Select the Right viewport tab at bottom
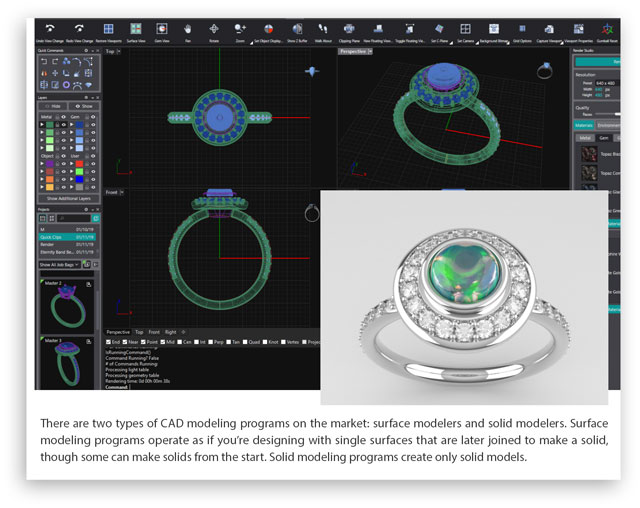The width and height of the screenshot is (640, 508). 171,332
